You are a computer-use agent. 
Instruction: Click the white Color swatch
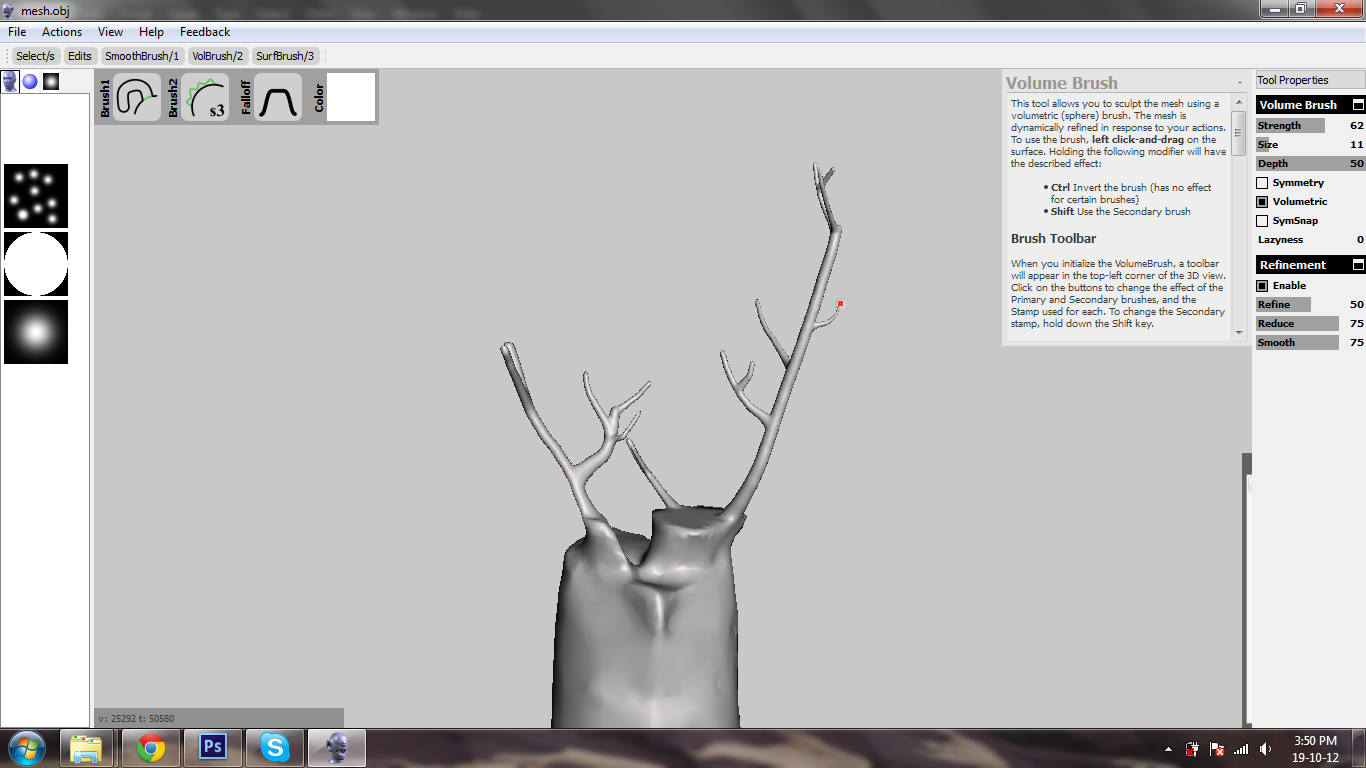point(351,97)
